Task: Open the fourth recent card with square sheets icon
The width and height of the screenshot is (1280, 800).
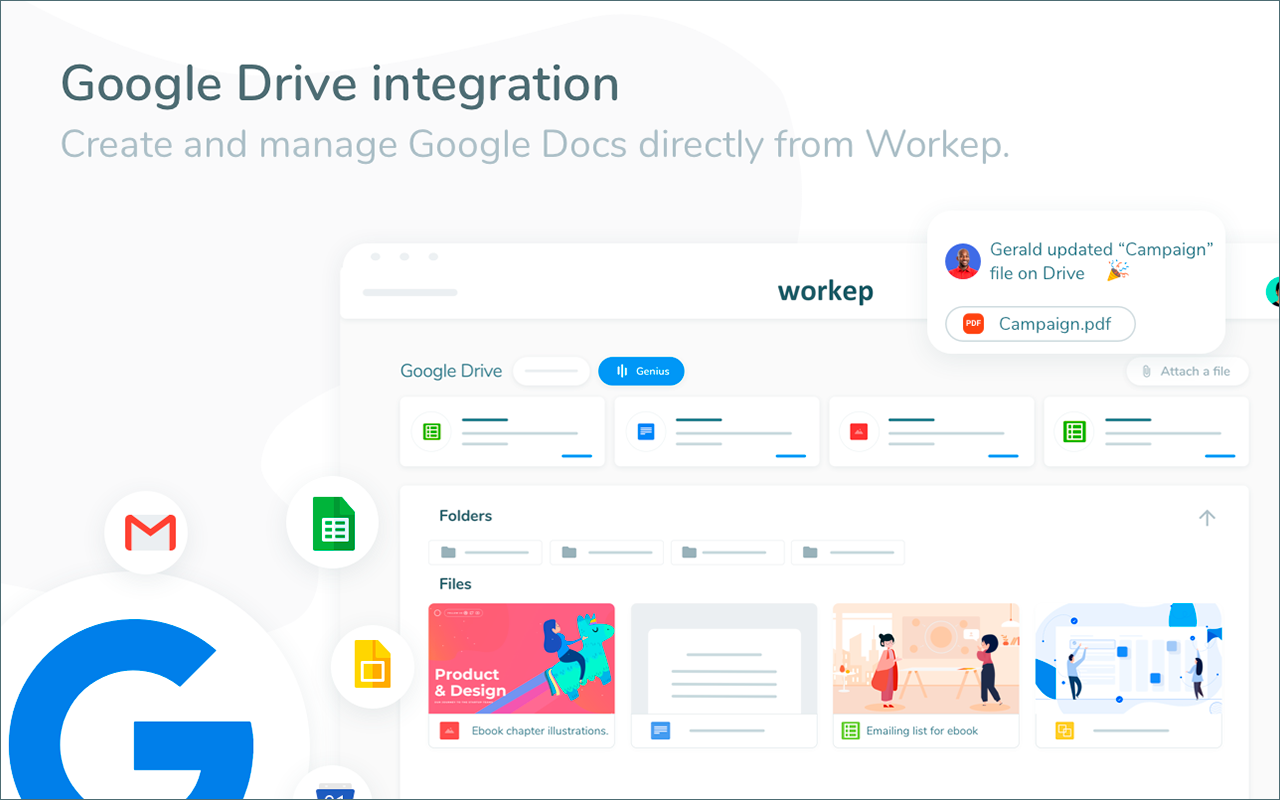Action: pos(1146,432)
